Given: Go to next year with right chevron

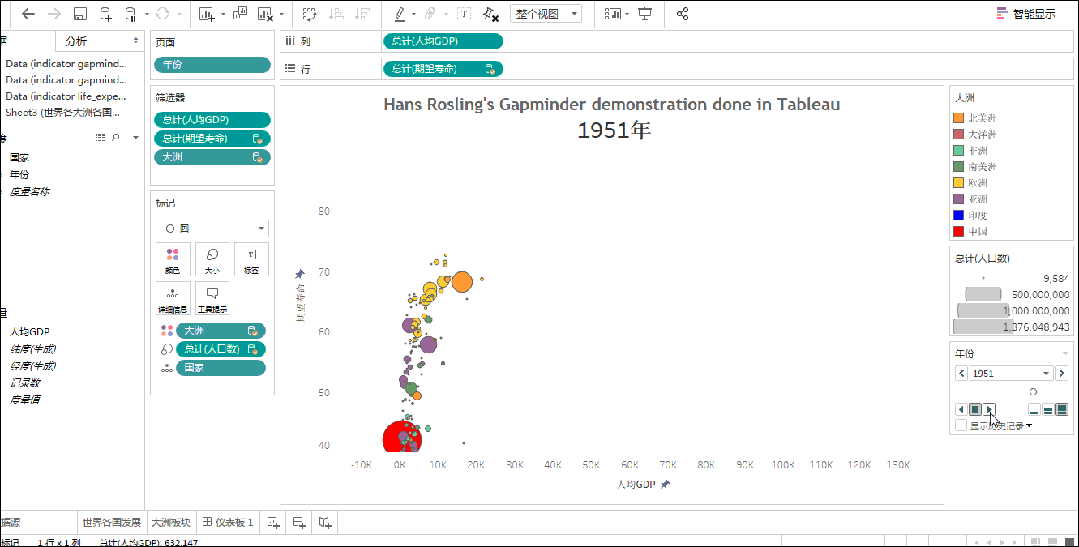Looking at the screenshot, I should click(1061, 373).
